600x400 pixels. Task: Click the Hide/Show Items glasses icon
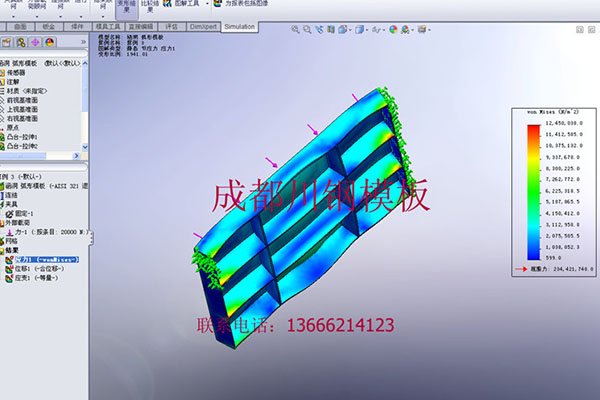(376, 29)
